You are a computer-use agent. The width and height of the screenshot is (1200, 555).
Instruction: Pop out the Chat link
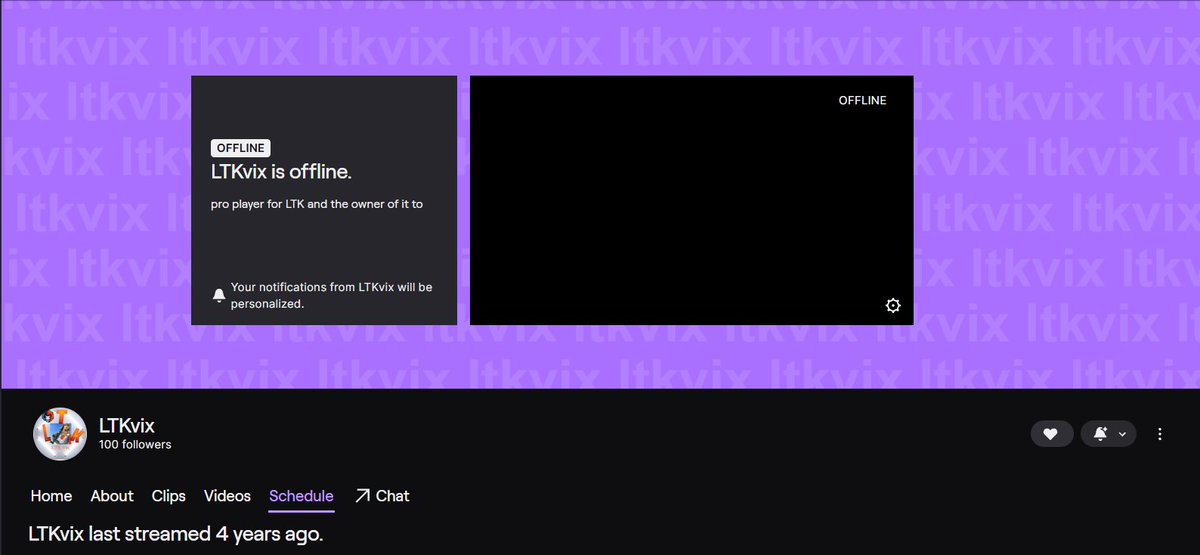pyautogui.click(x=382, y=496)
